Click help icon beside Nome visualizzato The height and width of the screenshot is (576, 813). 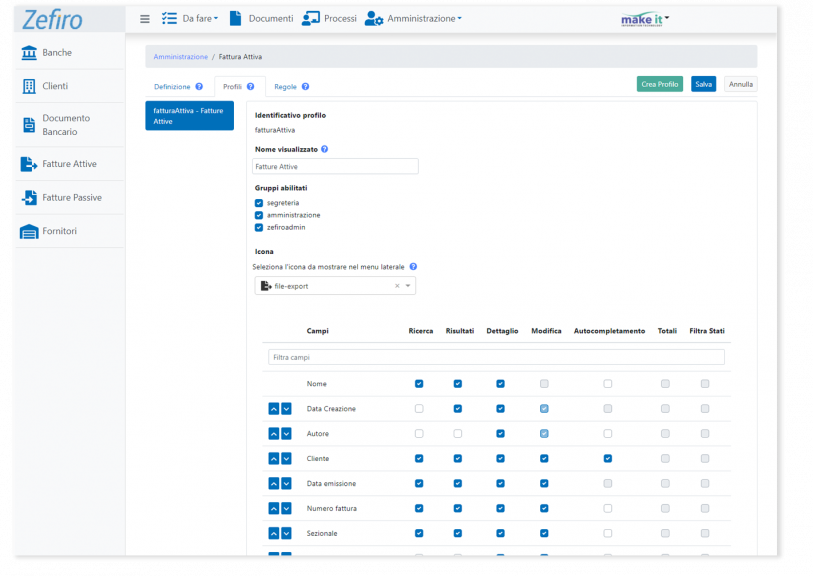[325, 149]
